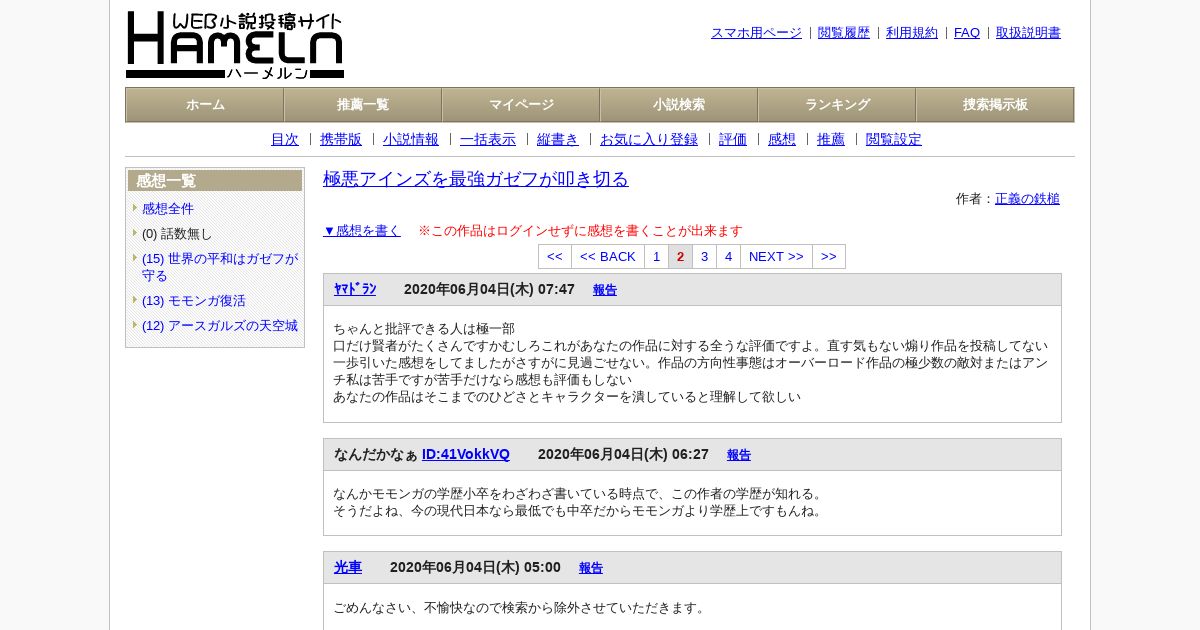This screenshot has height=630, width=1200.
Task: Select 感想全件 in the sidebar
Action: tap(168, 209)
